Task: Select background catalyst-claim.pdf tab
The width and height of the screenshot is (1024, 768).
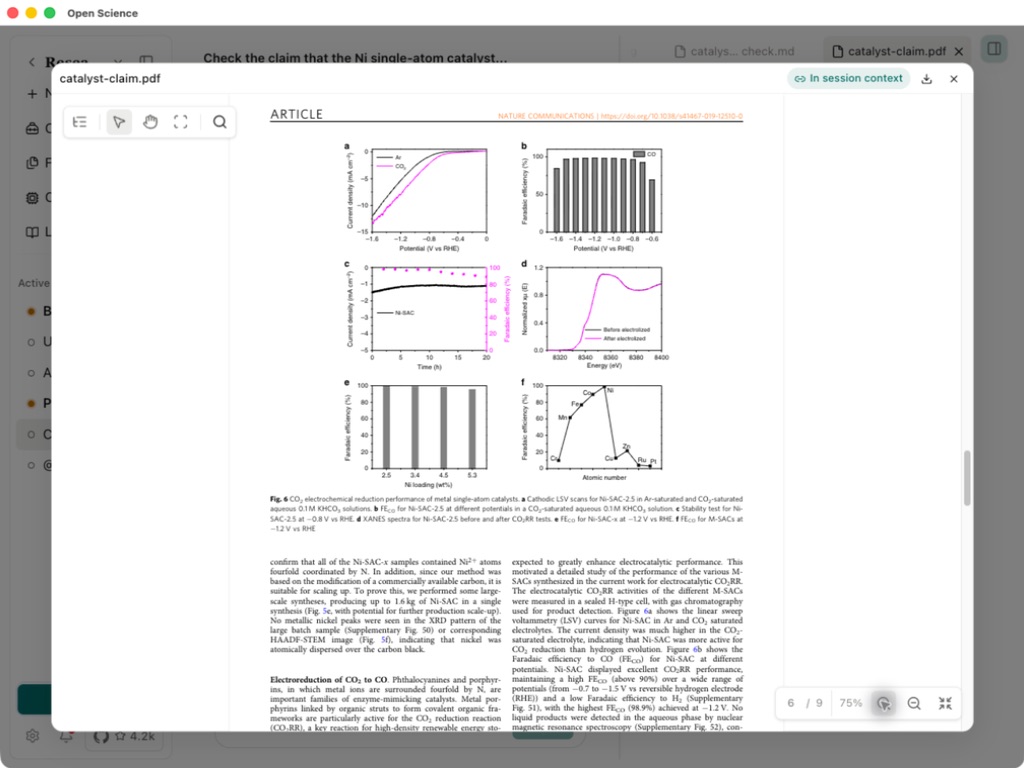Action: coord(889,51)
